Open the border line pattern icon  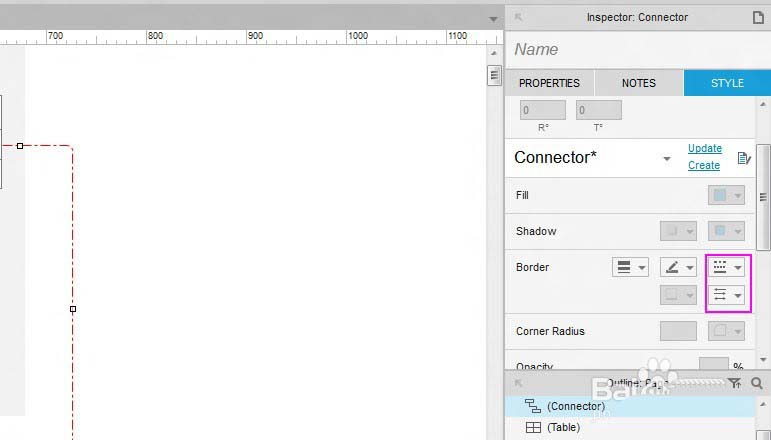(726, 267)
